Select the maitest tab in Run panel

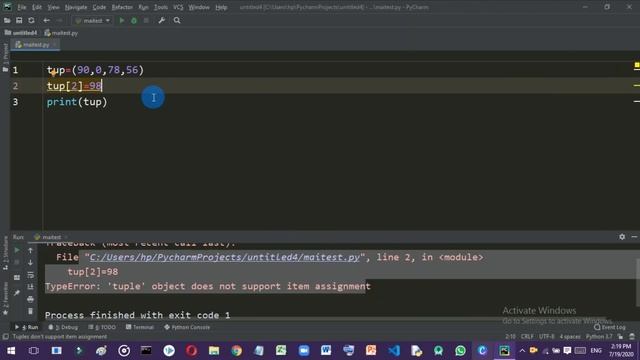pyautogui.click(x=50, y=237)
